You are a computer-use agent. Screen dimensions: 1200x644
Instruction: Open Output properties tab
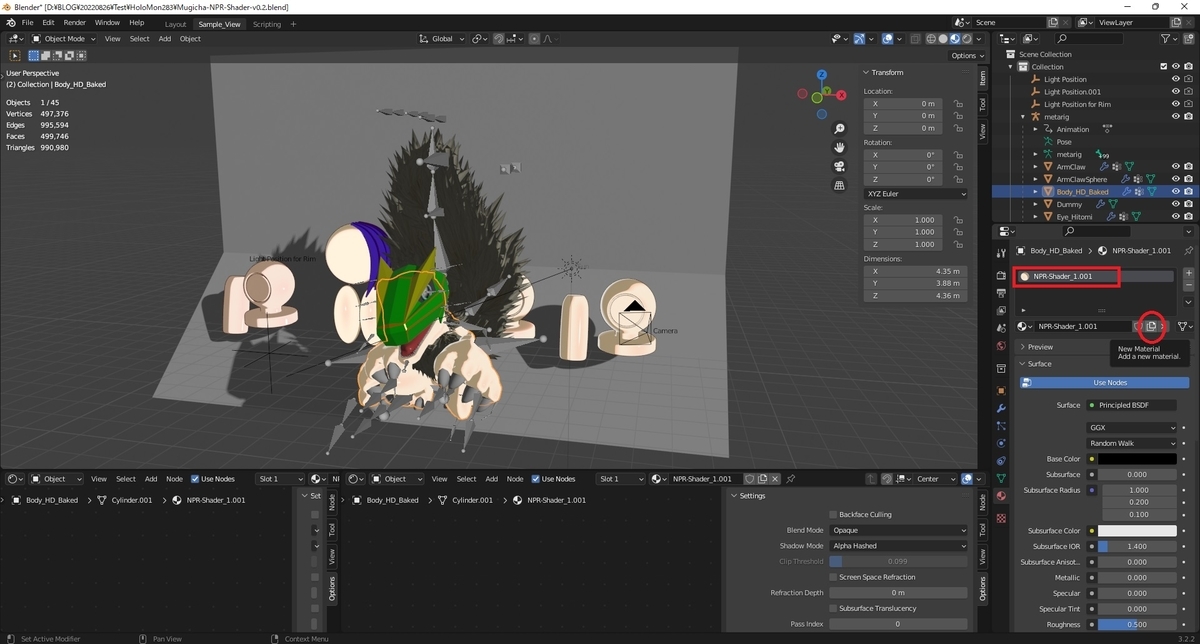[1001, 293]
